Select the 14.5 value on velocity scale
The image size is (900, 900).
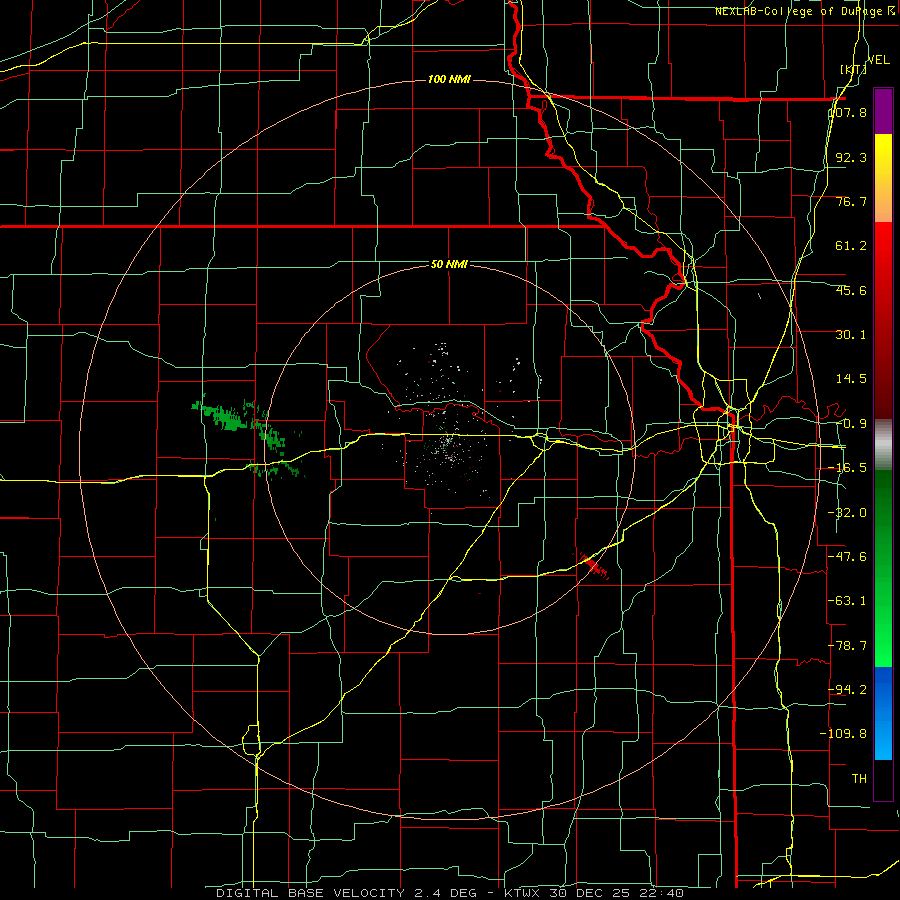(851, 379)
